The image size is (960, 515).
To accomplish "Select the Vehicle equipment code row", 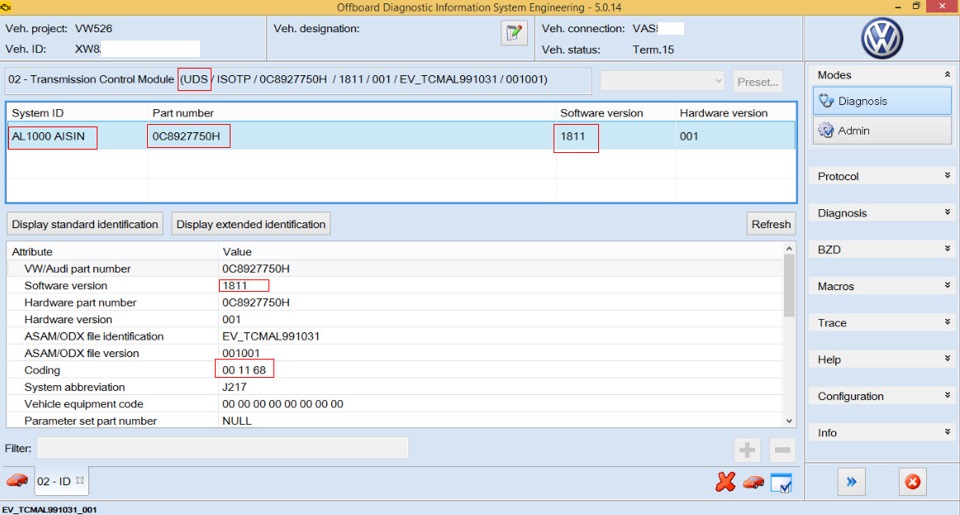I will pyautogui.click(x=395, y=404).
